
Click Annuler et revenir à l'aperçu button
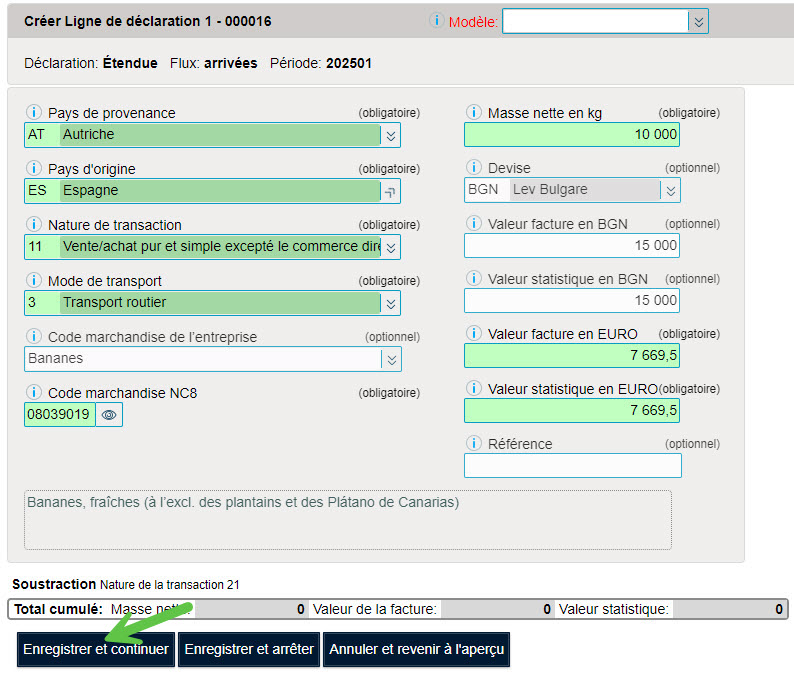click(x=416, y=649)
